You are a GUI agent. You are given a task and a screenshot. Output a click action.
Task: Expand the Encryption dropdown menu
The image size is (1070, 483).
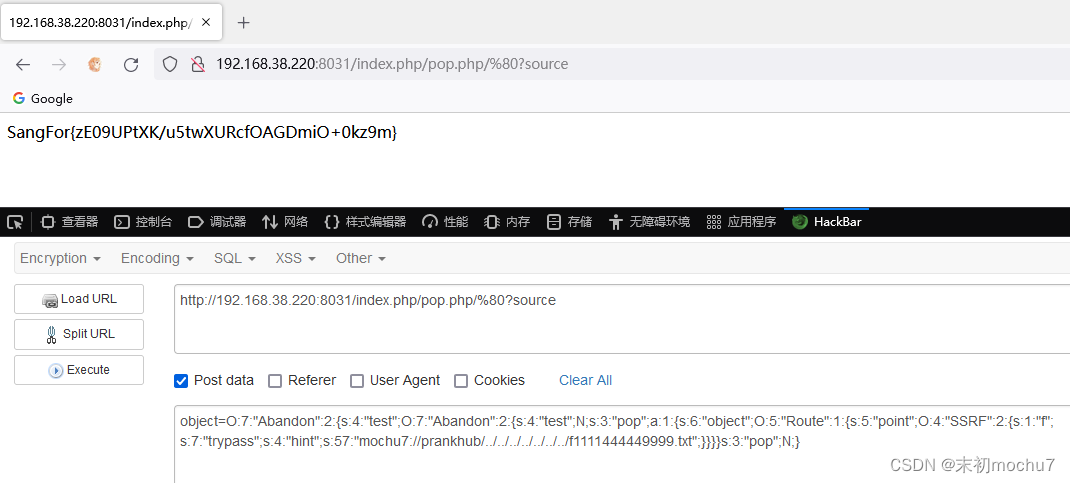click(x=61, y=259)
